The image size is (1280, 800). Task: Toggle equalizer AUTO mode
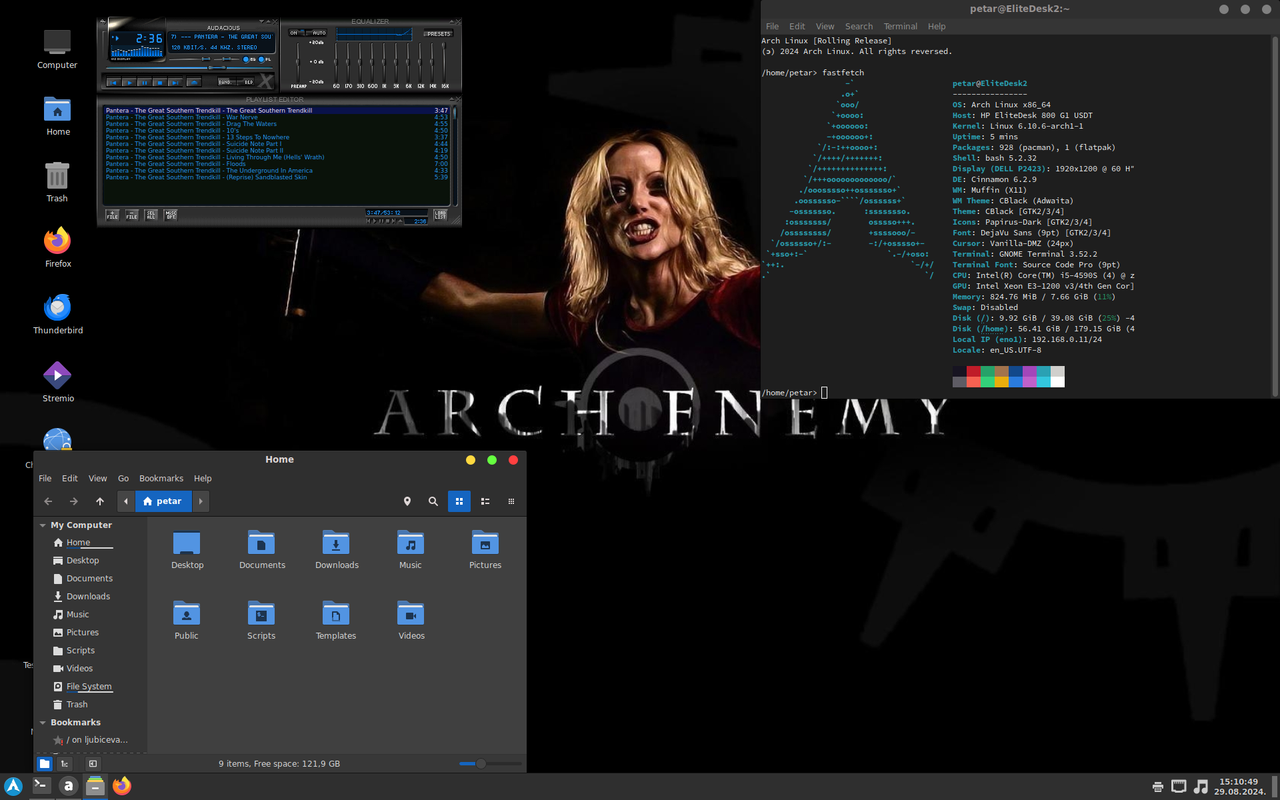click(x=318, y=33)
